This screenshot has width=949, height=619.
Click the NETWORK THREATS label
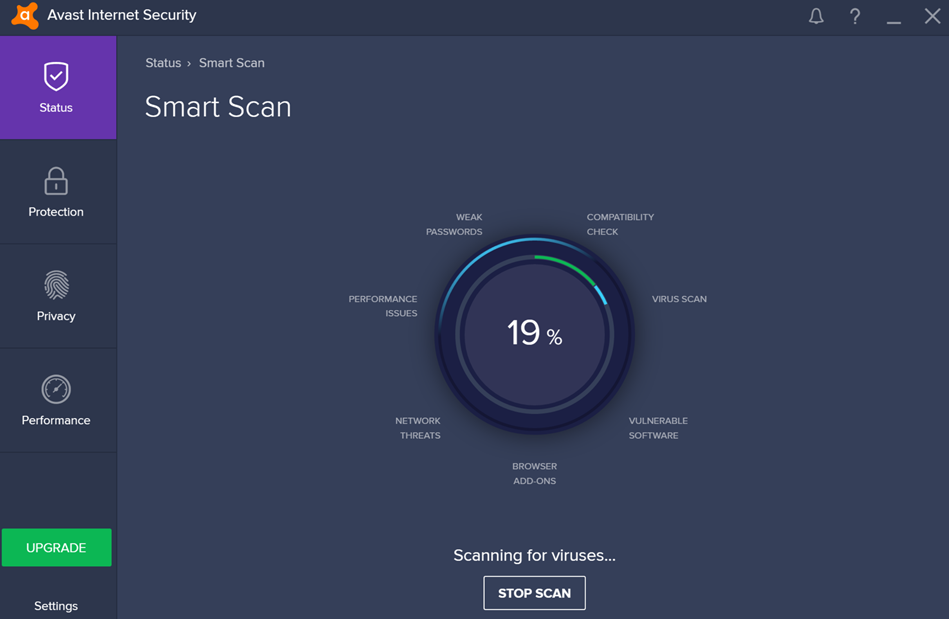pyautogui.click(x=418, y=428)
